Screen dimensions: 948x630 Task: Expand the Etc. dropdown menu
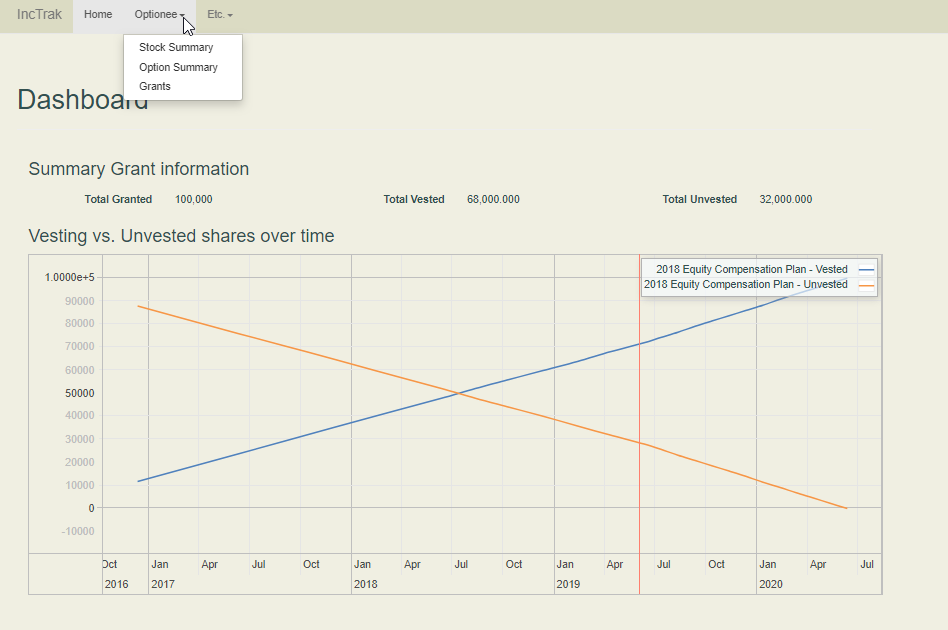(x=219, y=15)
